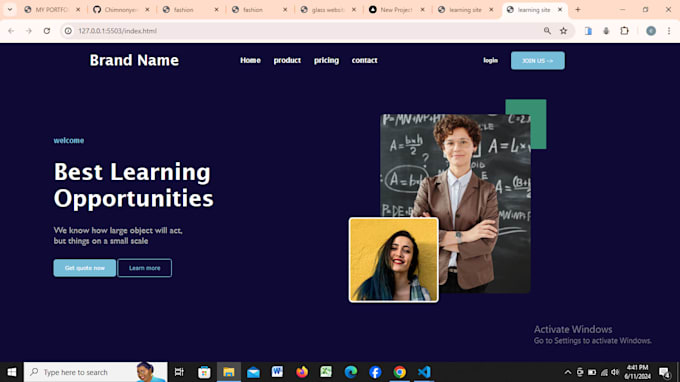Click the Best Learning Opportunities heading
The image size is (680, 382).
134,185
